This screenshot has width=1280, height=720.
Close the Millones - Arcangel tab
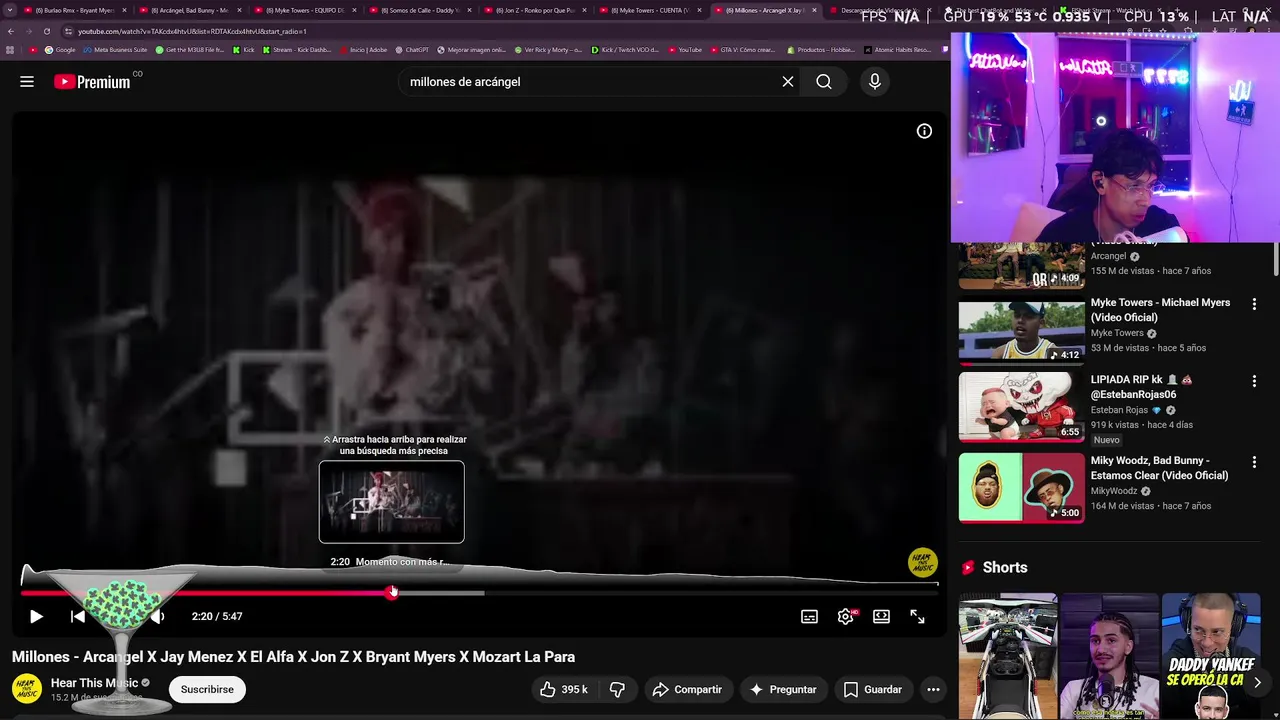click(815, 10)
